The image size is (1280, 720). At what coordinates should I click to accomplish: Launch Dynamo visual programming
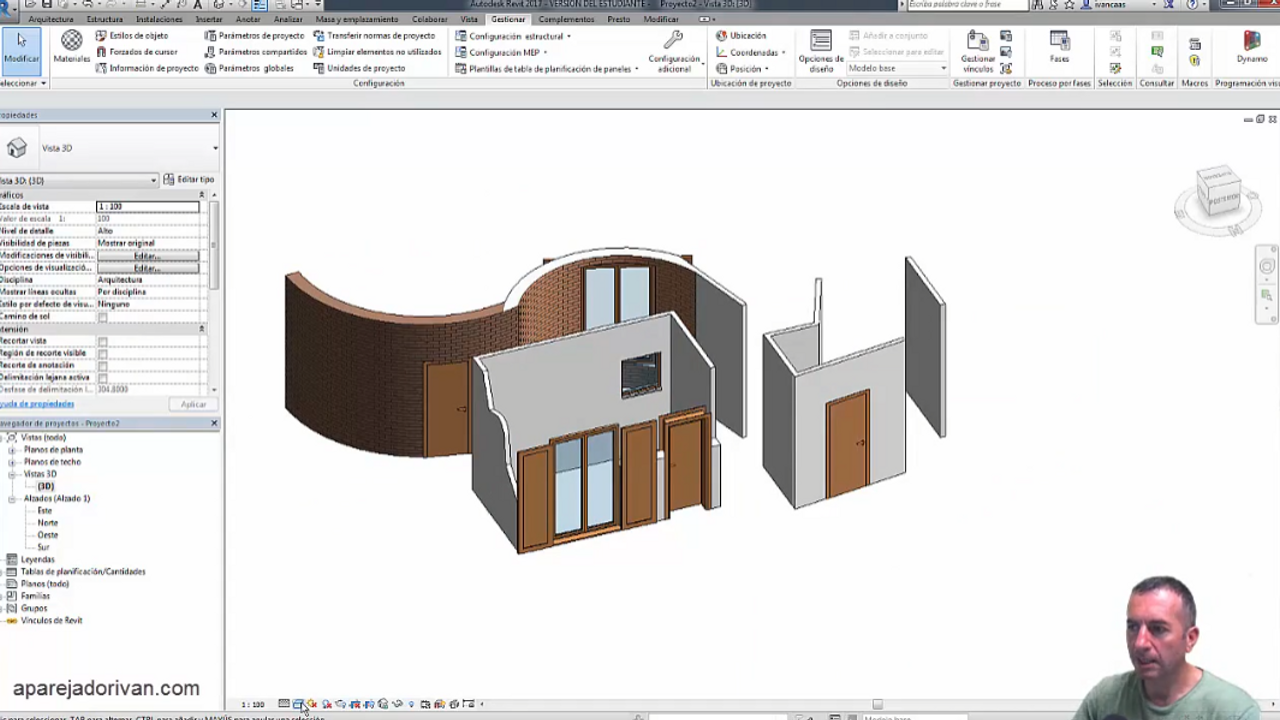click(1251, 46)
